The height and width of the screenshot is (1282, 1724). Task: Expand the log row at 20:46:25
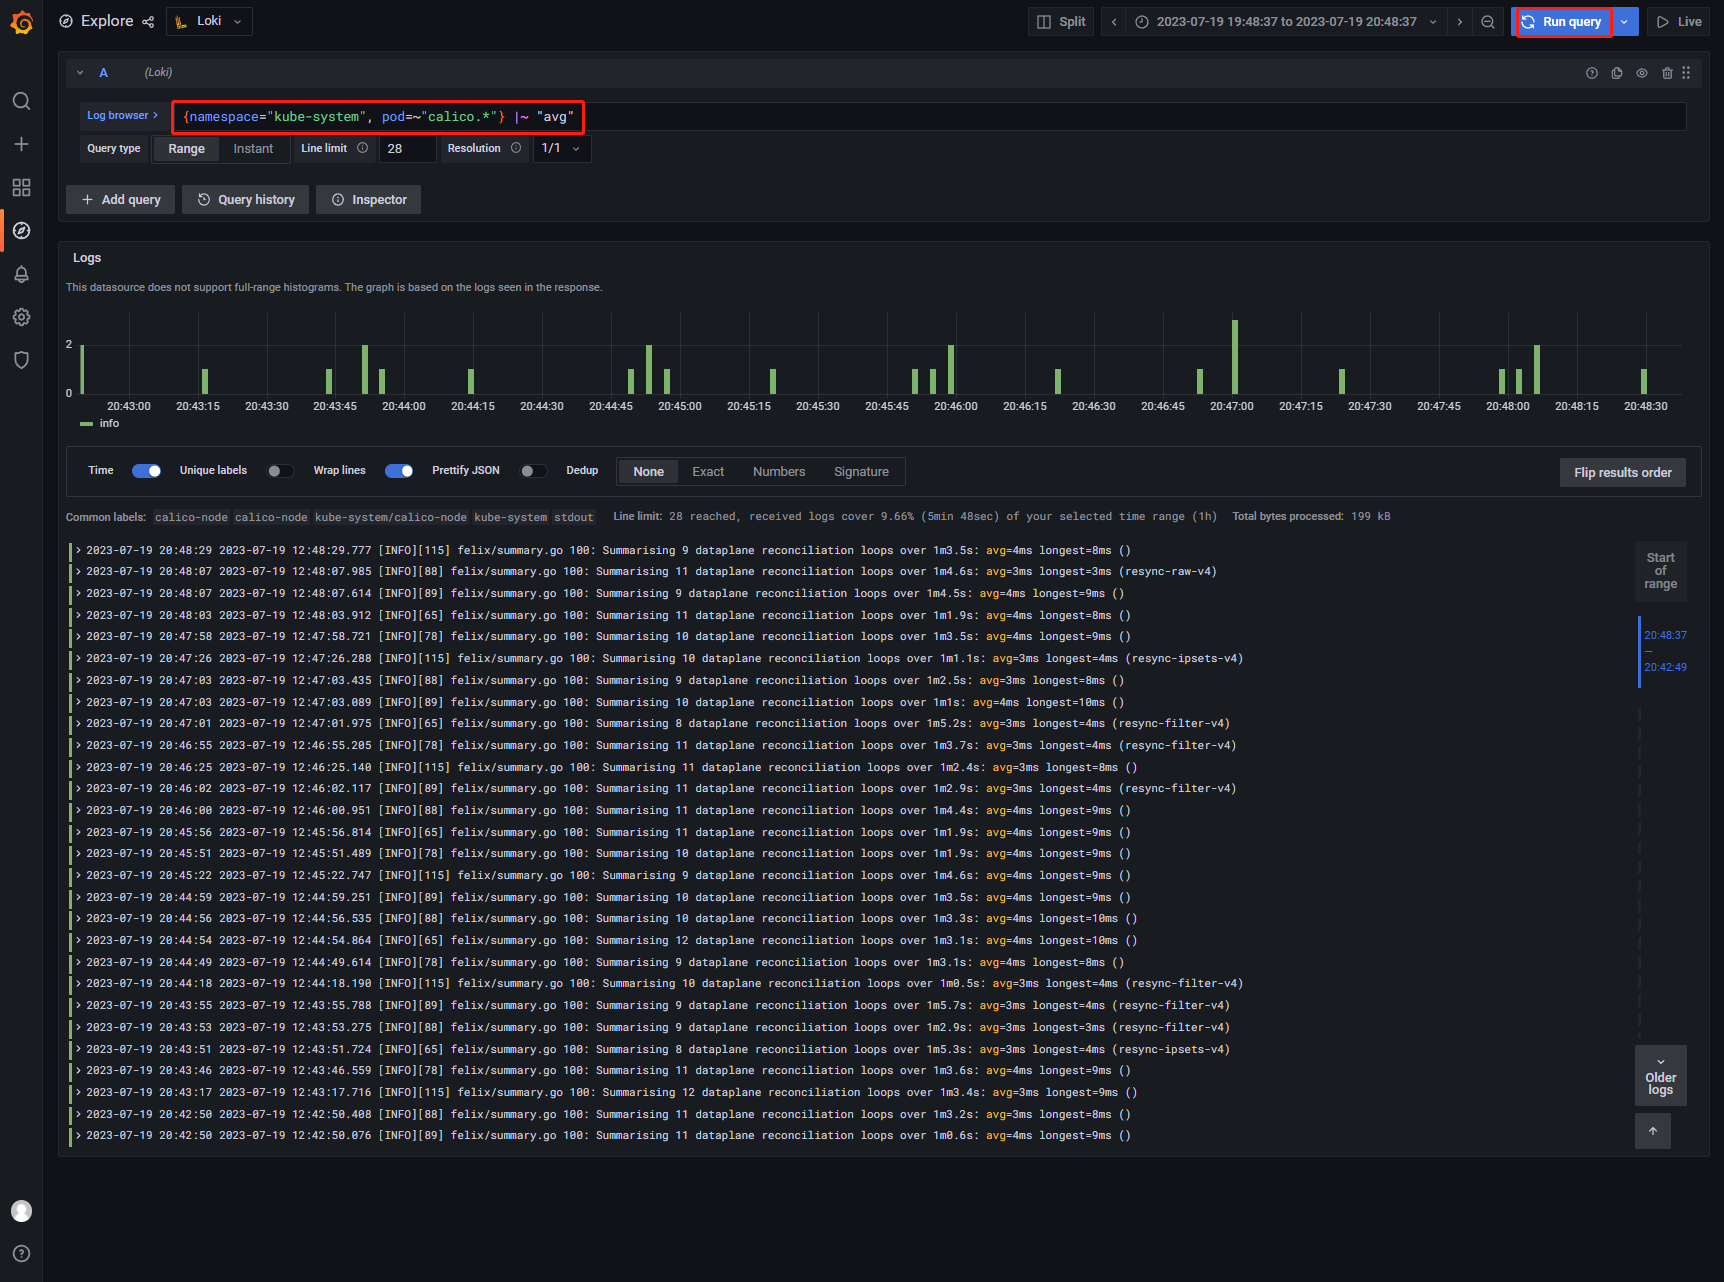79,768
